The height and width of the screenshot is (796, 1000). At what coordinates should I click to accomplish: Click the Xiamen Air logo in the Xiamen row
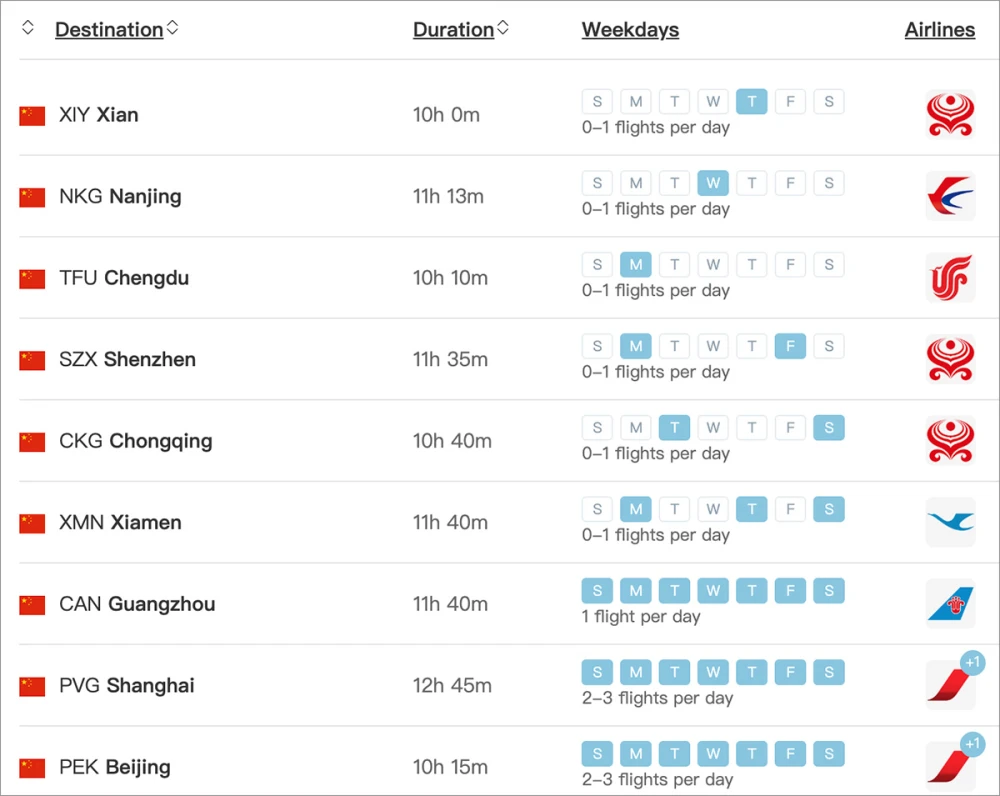tap(950, 522)
